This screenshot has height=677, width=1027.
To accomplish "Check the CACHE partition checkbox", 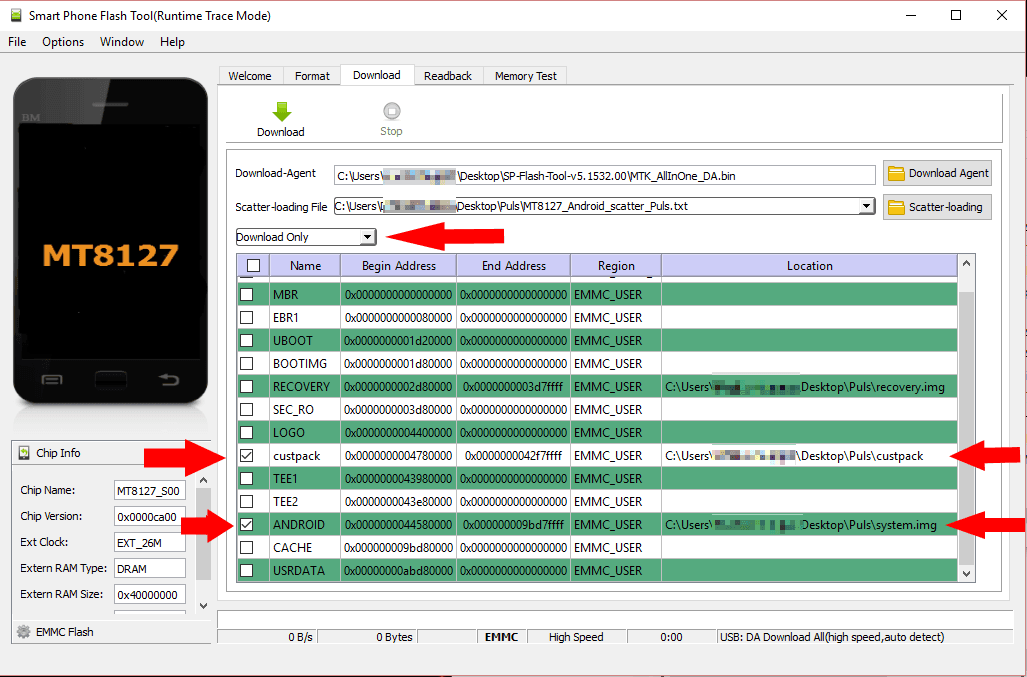I will point(247,547).
